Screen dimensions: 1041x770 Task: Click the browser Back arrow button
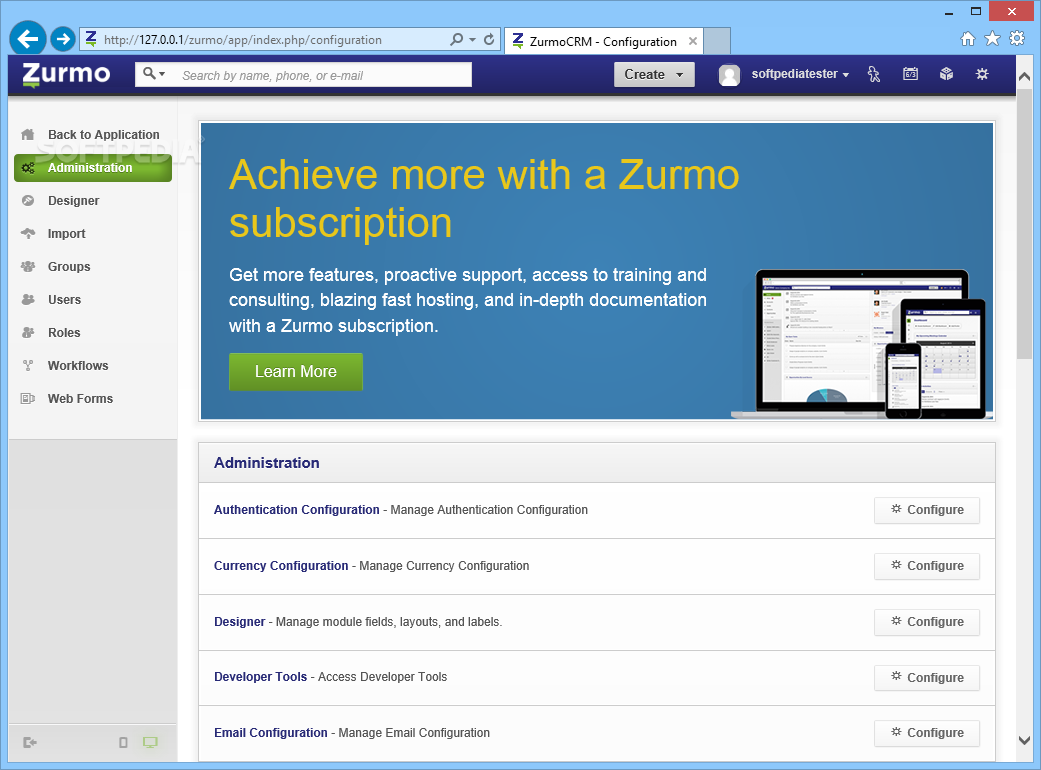click(x=28, y=39)
